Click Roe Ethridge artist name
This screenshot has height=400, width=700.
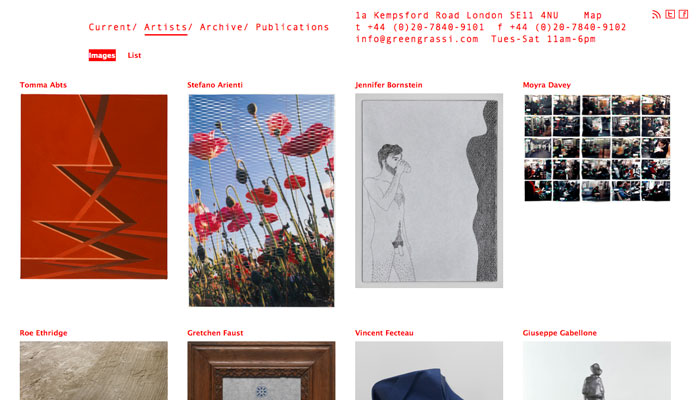pos(43,333)
